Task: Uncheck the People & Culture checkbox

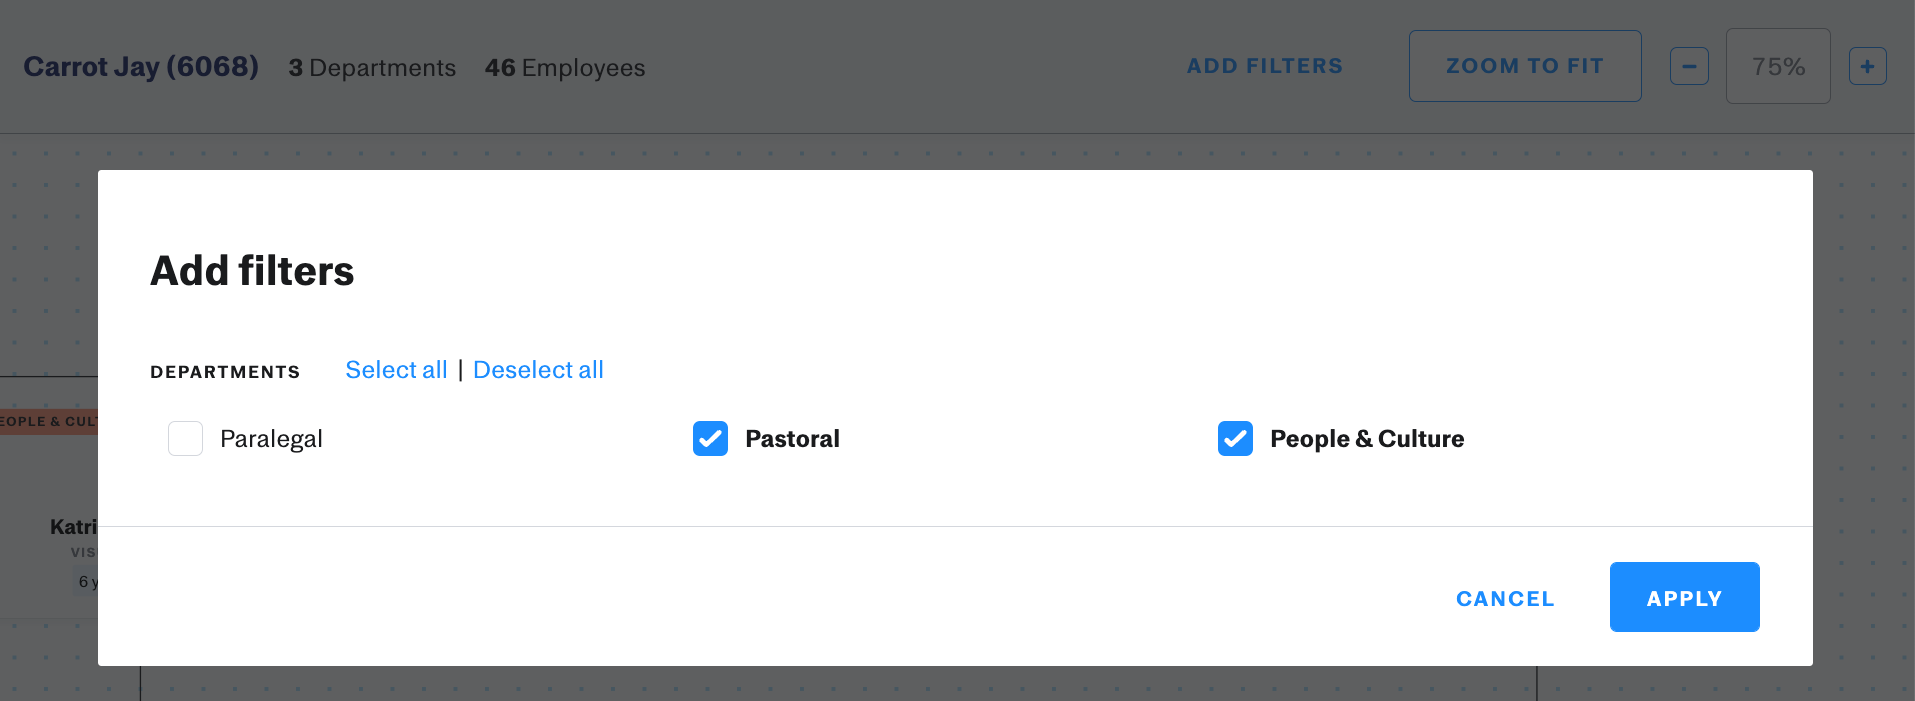Action: tap(1235, 438)
